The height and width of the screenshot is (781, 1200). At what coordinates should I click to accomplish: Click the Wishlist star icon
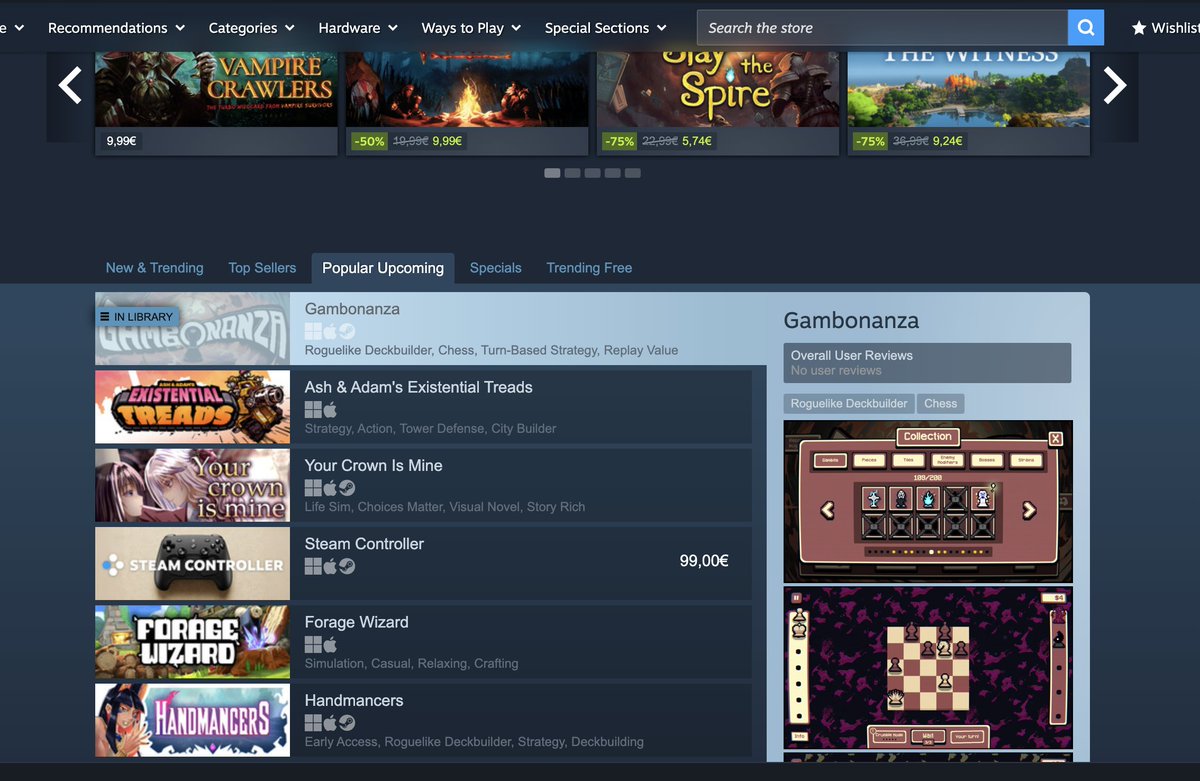click(1139, 28)
